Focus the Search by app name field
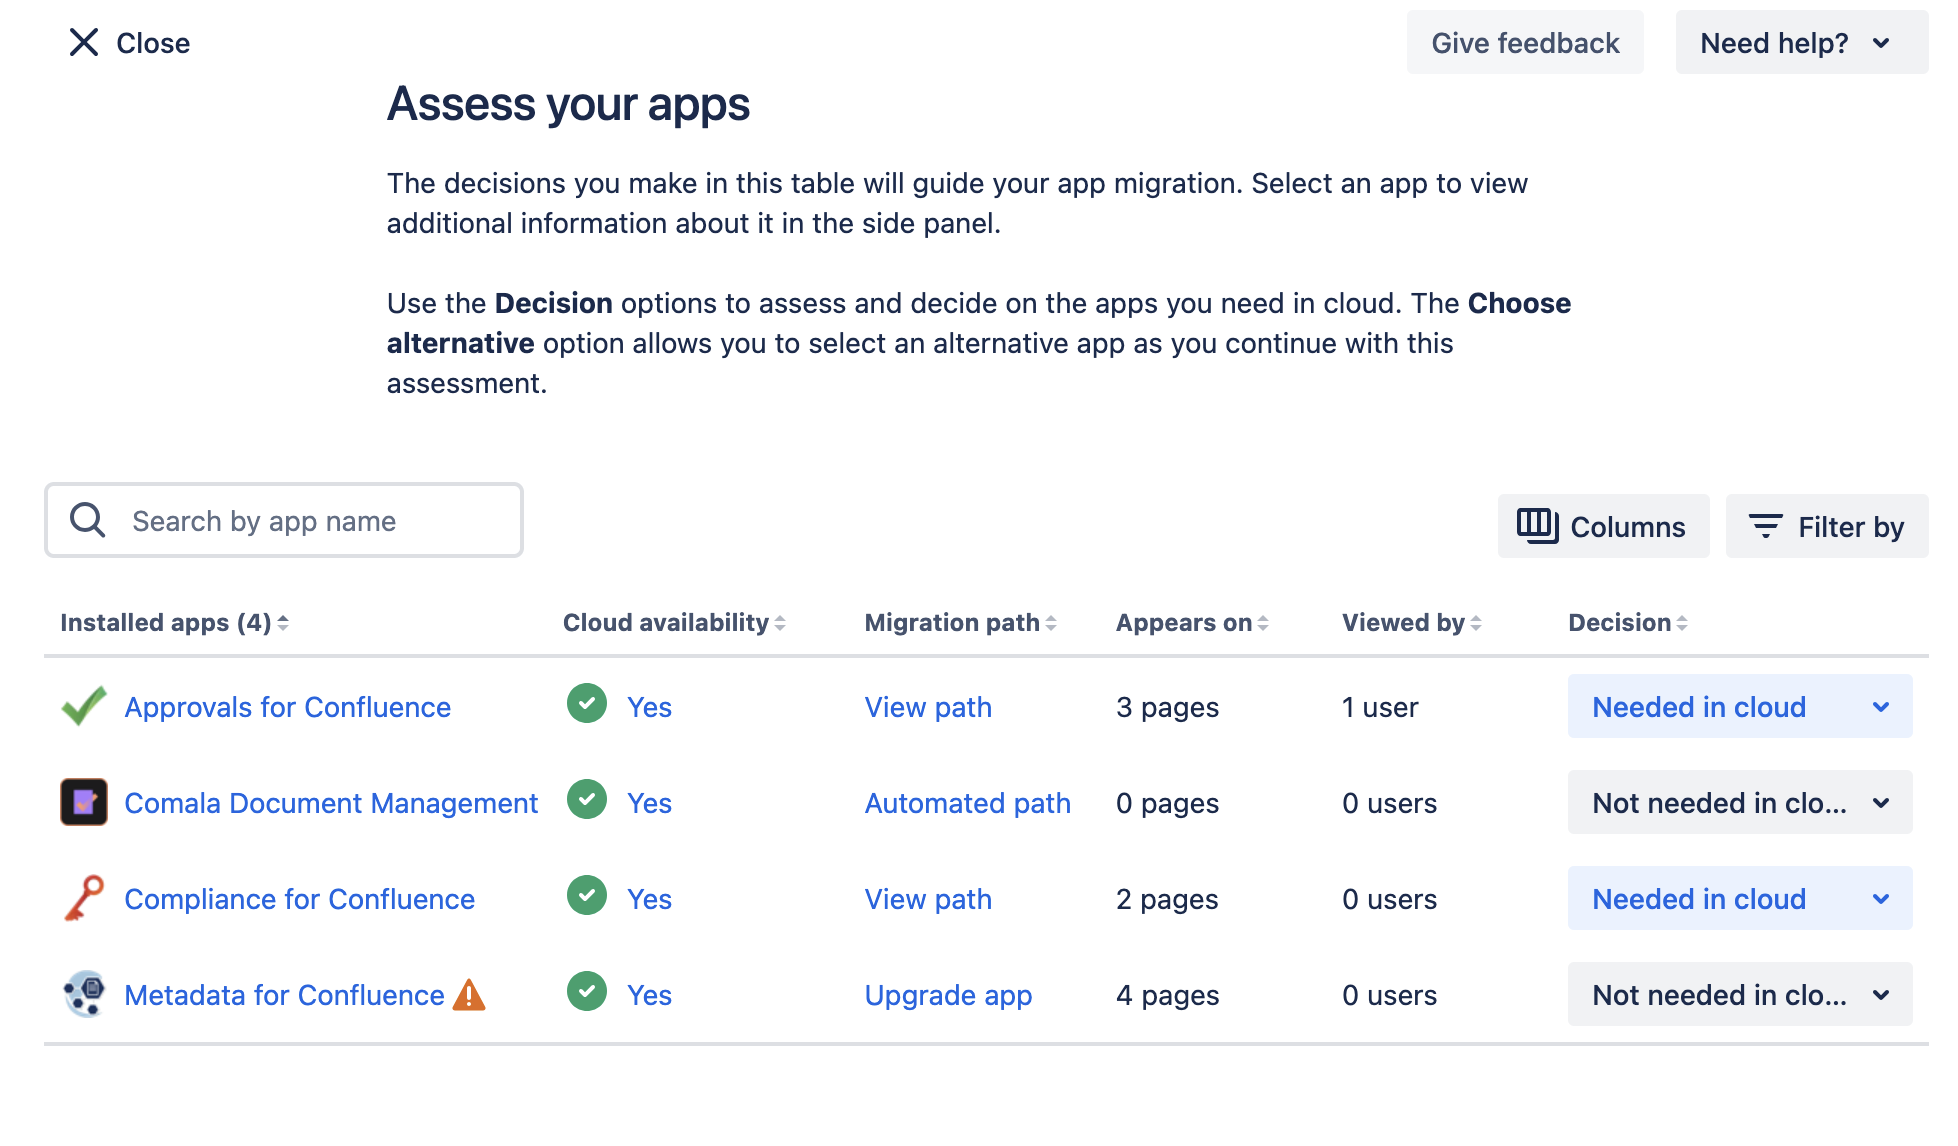The height and width of the screenshot is (1146, 1958). coord(284,520)
